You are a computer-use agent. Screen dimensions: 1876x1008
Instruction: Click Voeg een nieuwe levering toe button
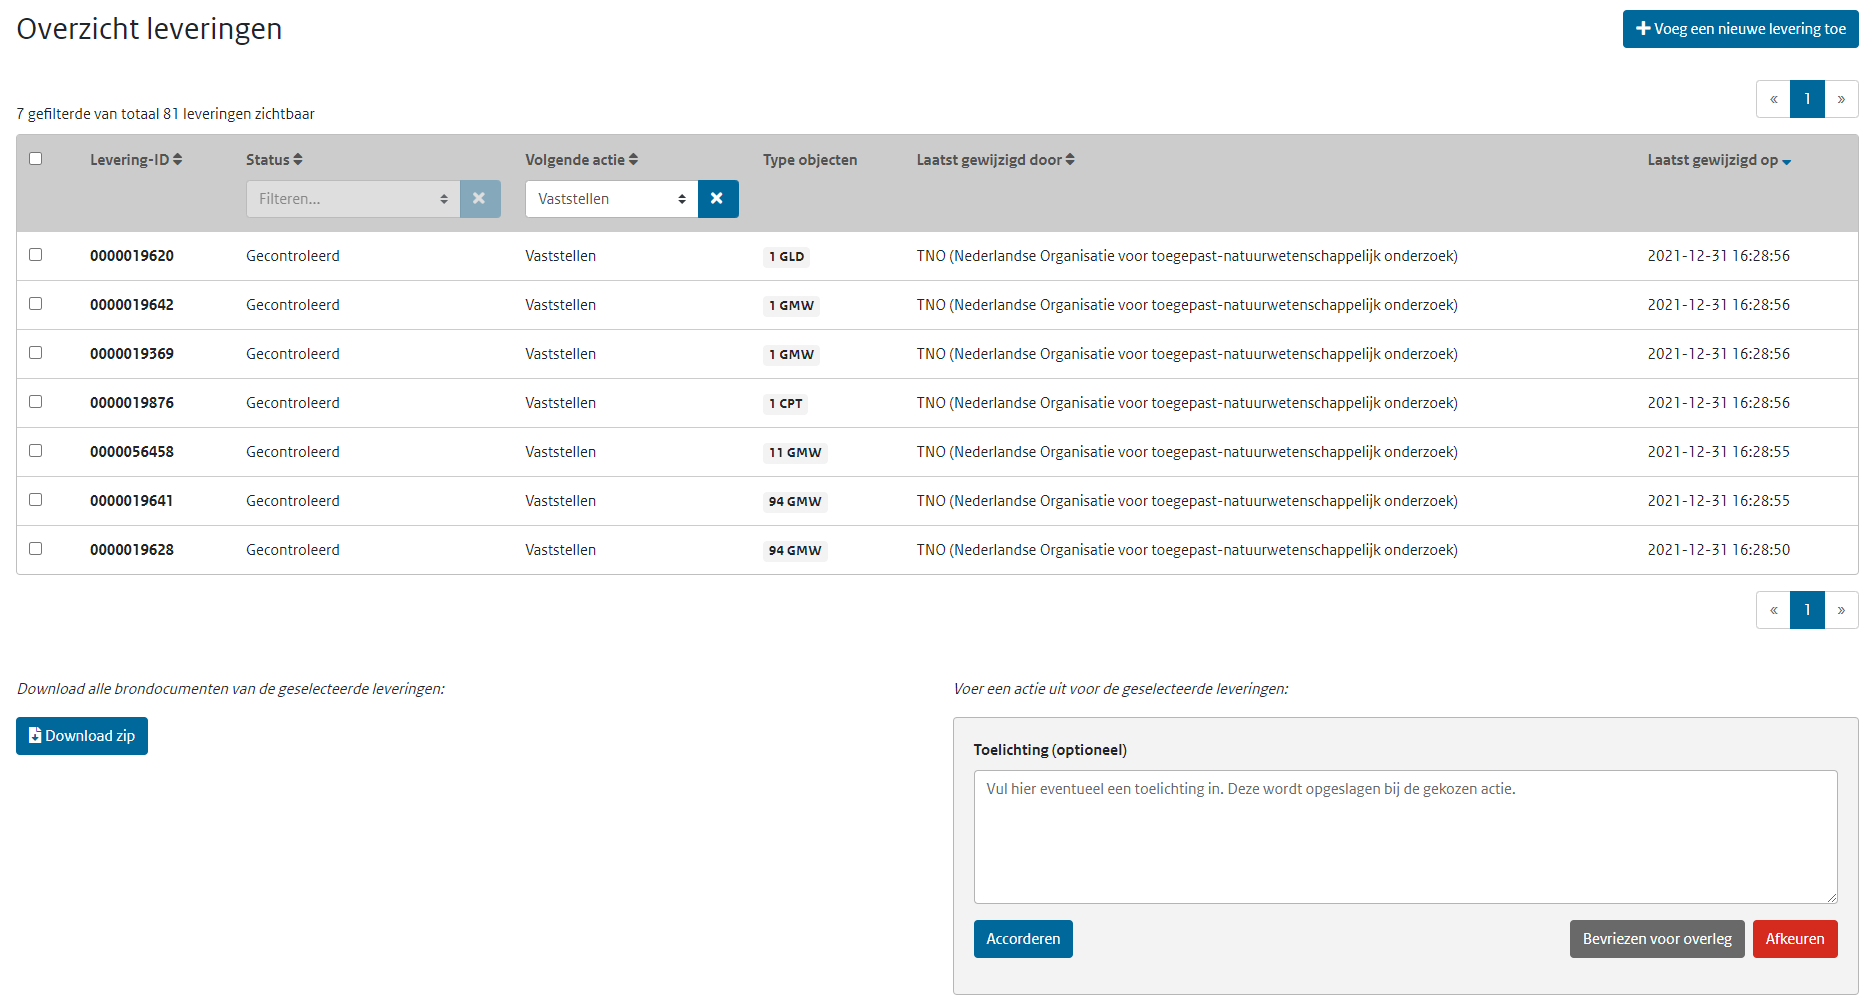click(x=1740, y=29)
